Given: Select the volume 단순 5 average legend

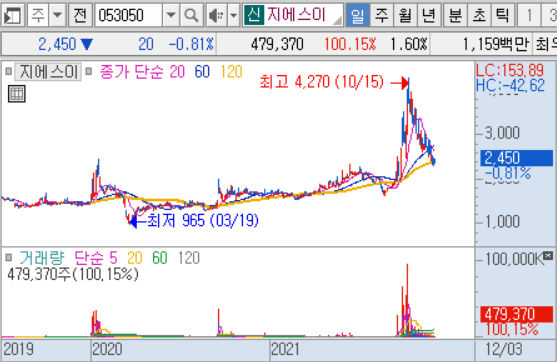Looking at the screenshot, I should point(96,258).
